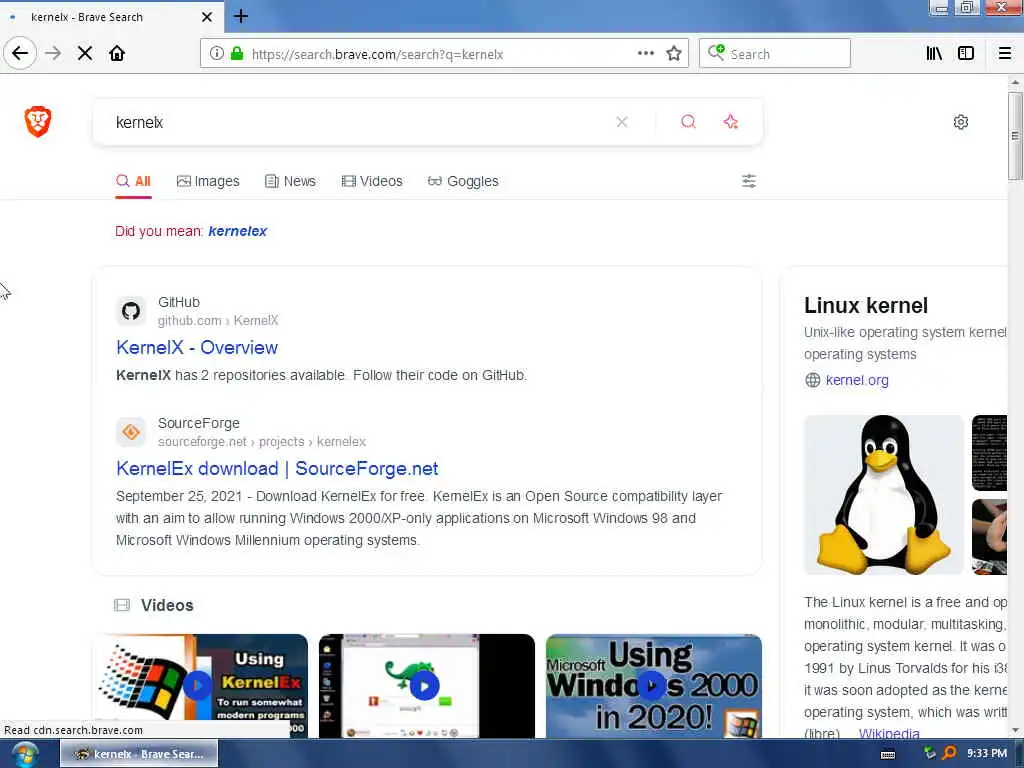Click the Firefox search box
Image resolution: width=1024 pixels, height=768 pixels.
pos(775,54)
